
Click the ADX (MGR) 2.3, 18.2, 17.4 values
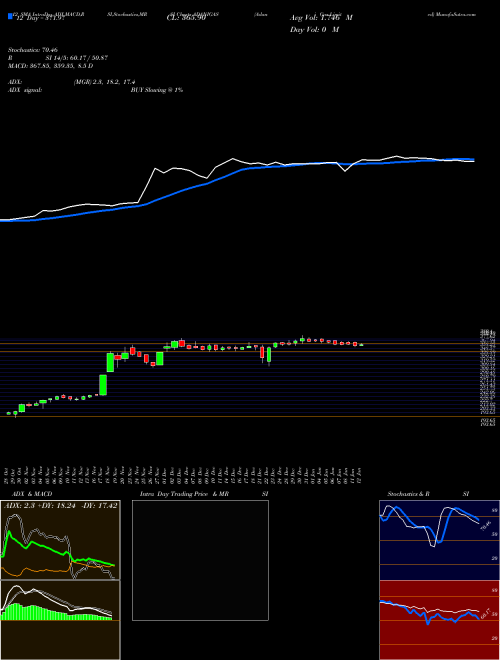pyautogui.click(x=104, y=82)
